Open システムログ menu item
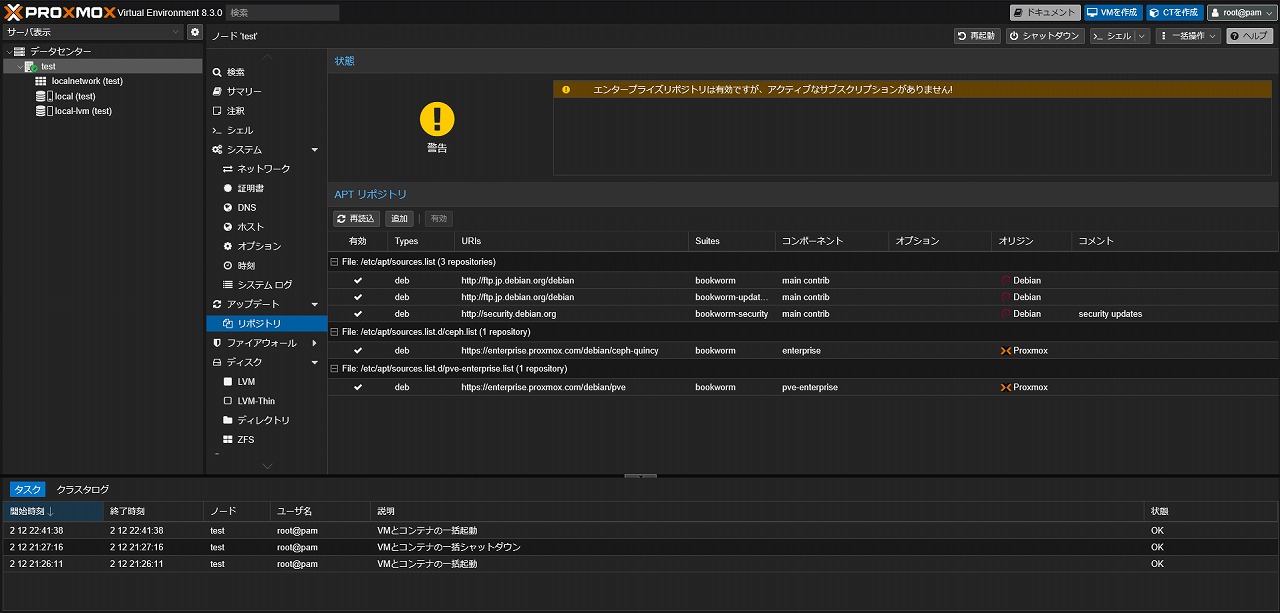The width and height of the screenshot is (1280, 613). point(265,285)
